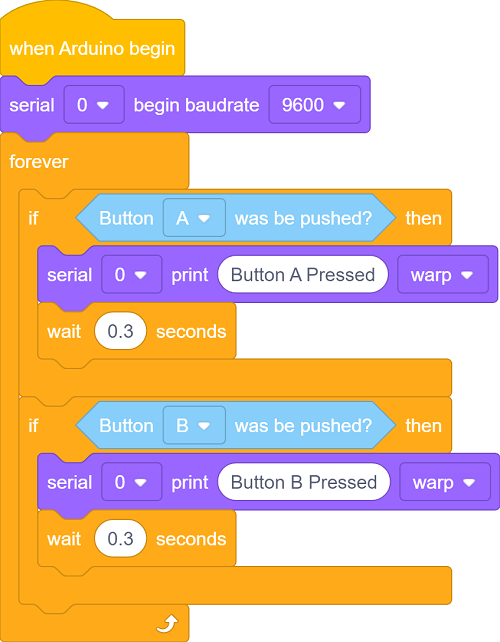
Task: Open the Button B selector dropdown
Action: (x=194, y=425)
